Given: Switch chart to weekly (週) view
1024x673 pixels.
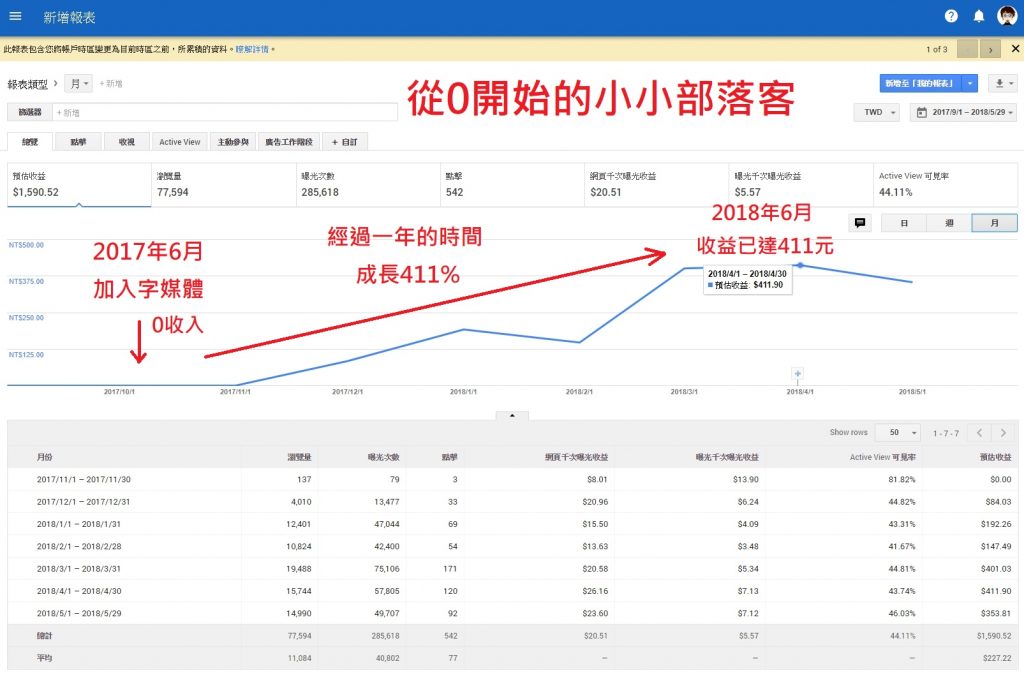Looking at the screenshot, I should click(949, 224).
